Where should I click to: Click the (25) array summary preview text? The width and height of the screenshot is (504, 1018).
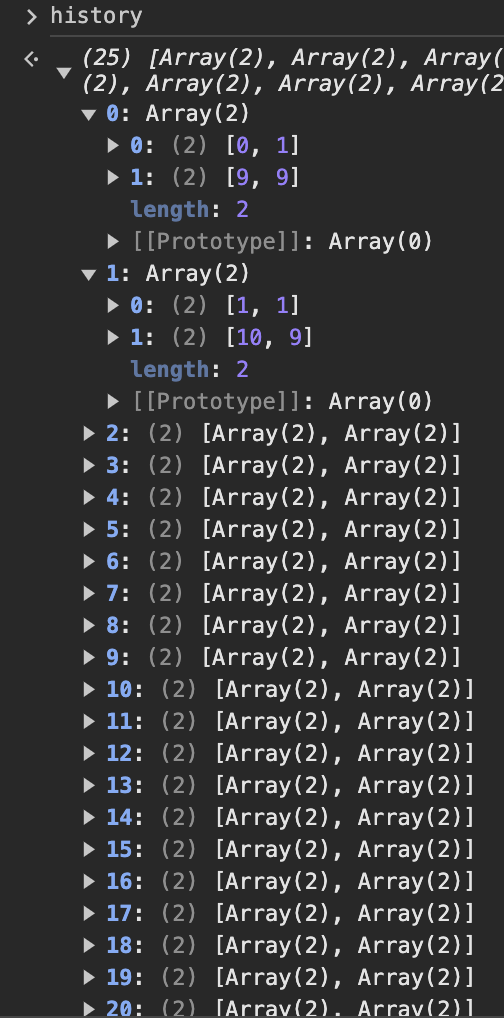coord(292,71)
